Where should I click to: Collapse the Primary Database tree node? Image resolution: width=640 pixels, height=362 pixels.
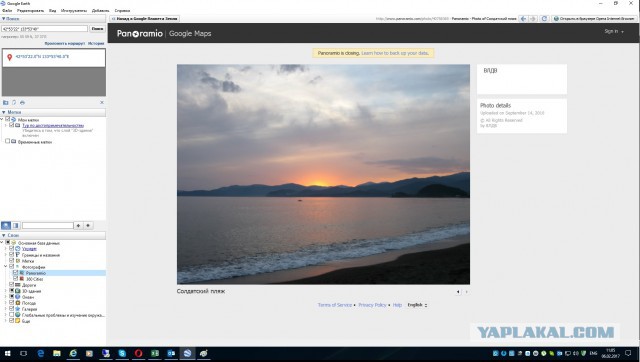[x=2, y=243]
